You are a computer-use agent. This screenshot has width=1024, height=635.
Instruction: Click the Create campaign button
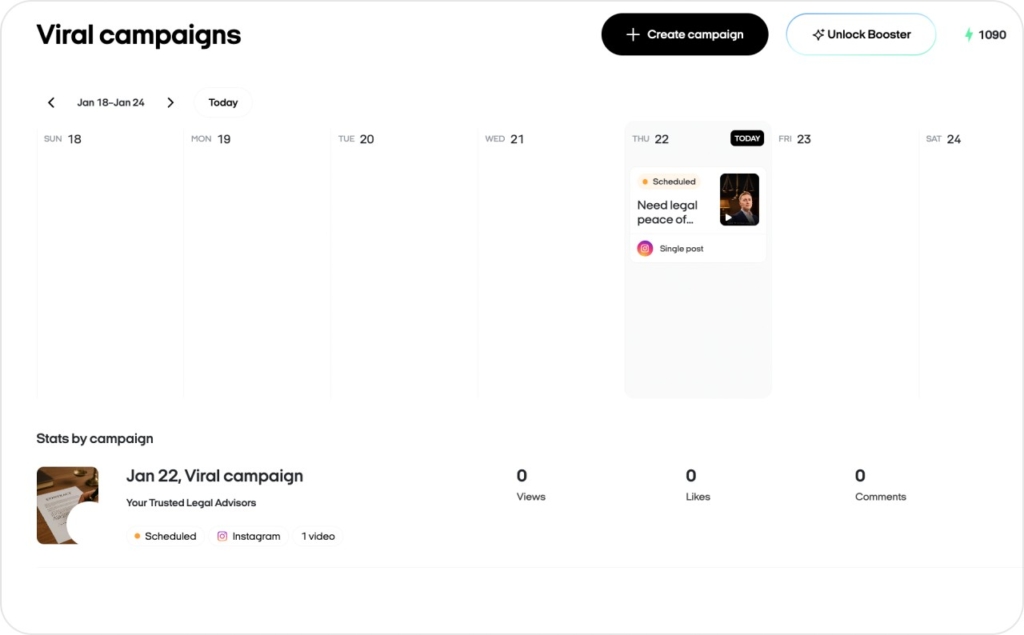point(684,34)
